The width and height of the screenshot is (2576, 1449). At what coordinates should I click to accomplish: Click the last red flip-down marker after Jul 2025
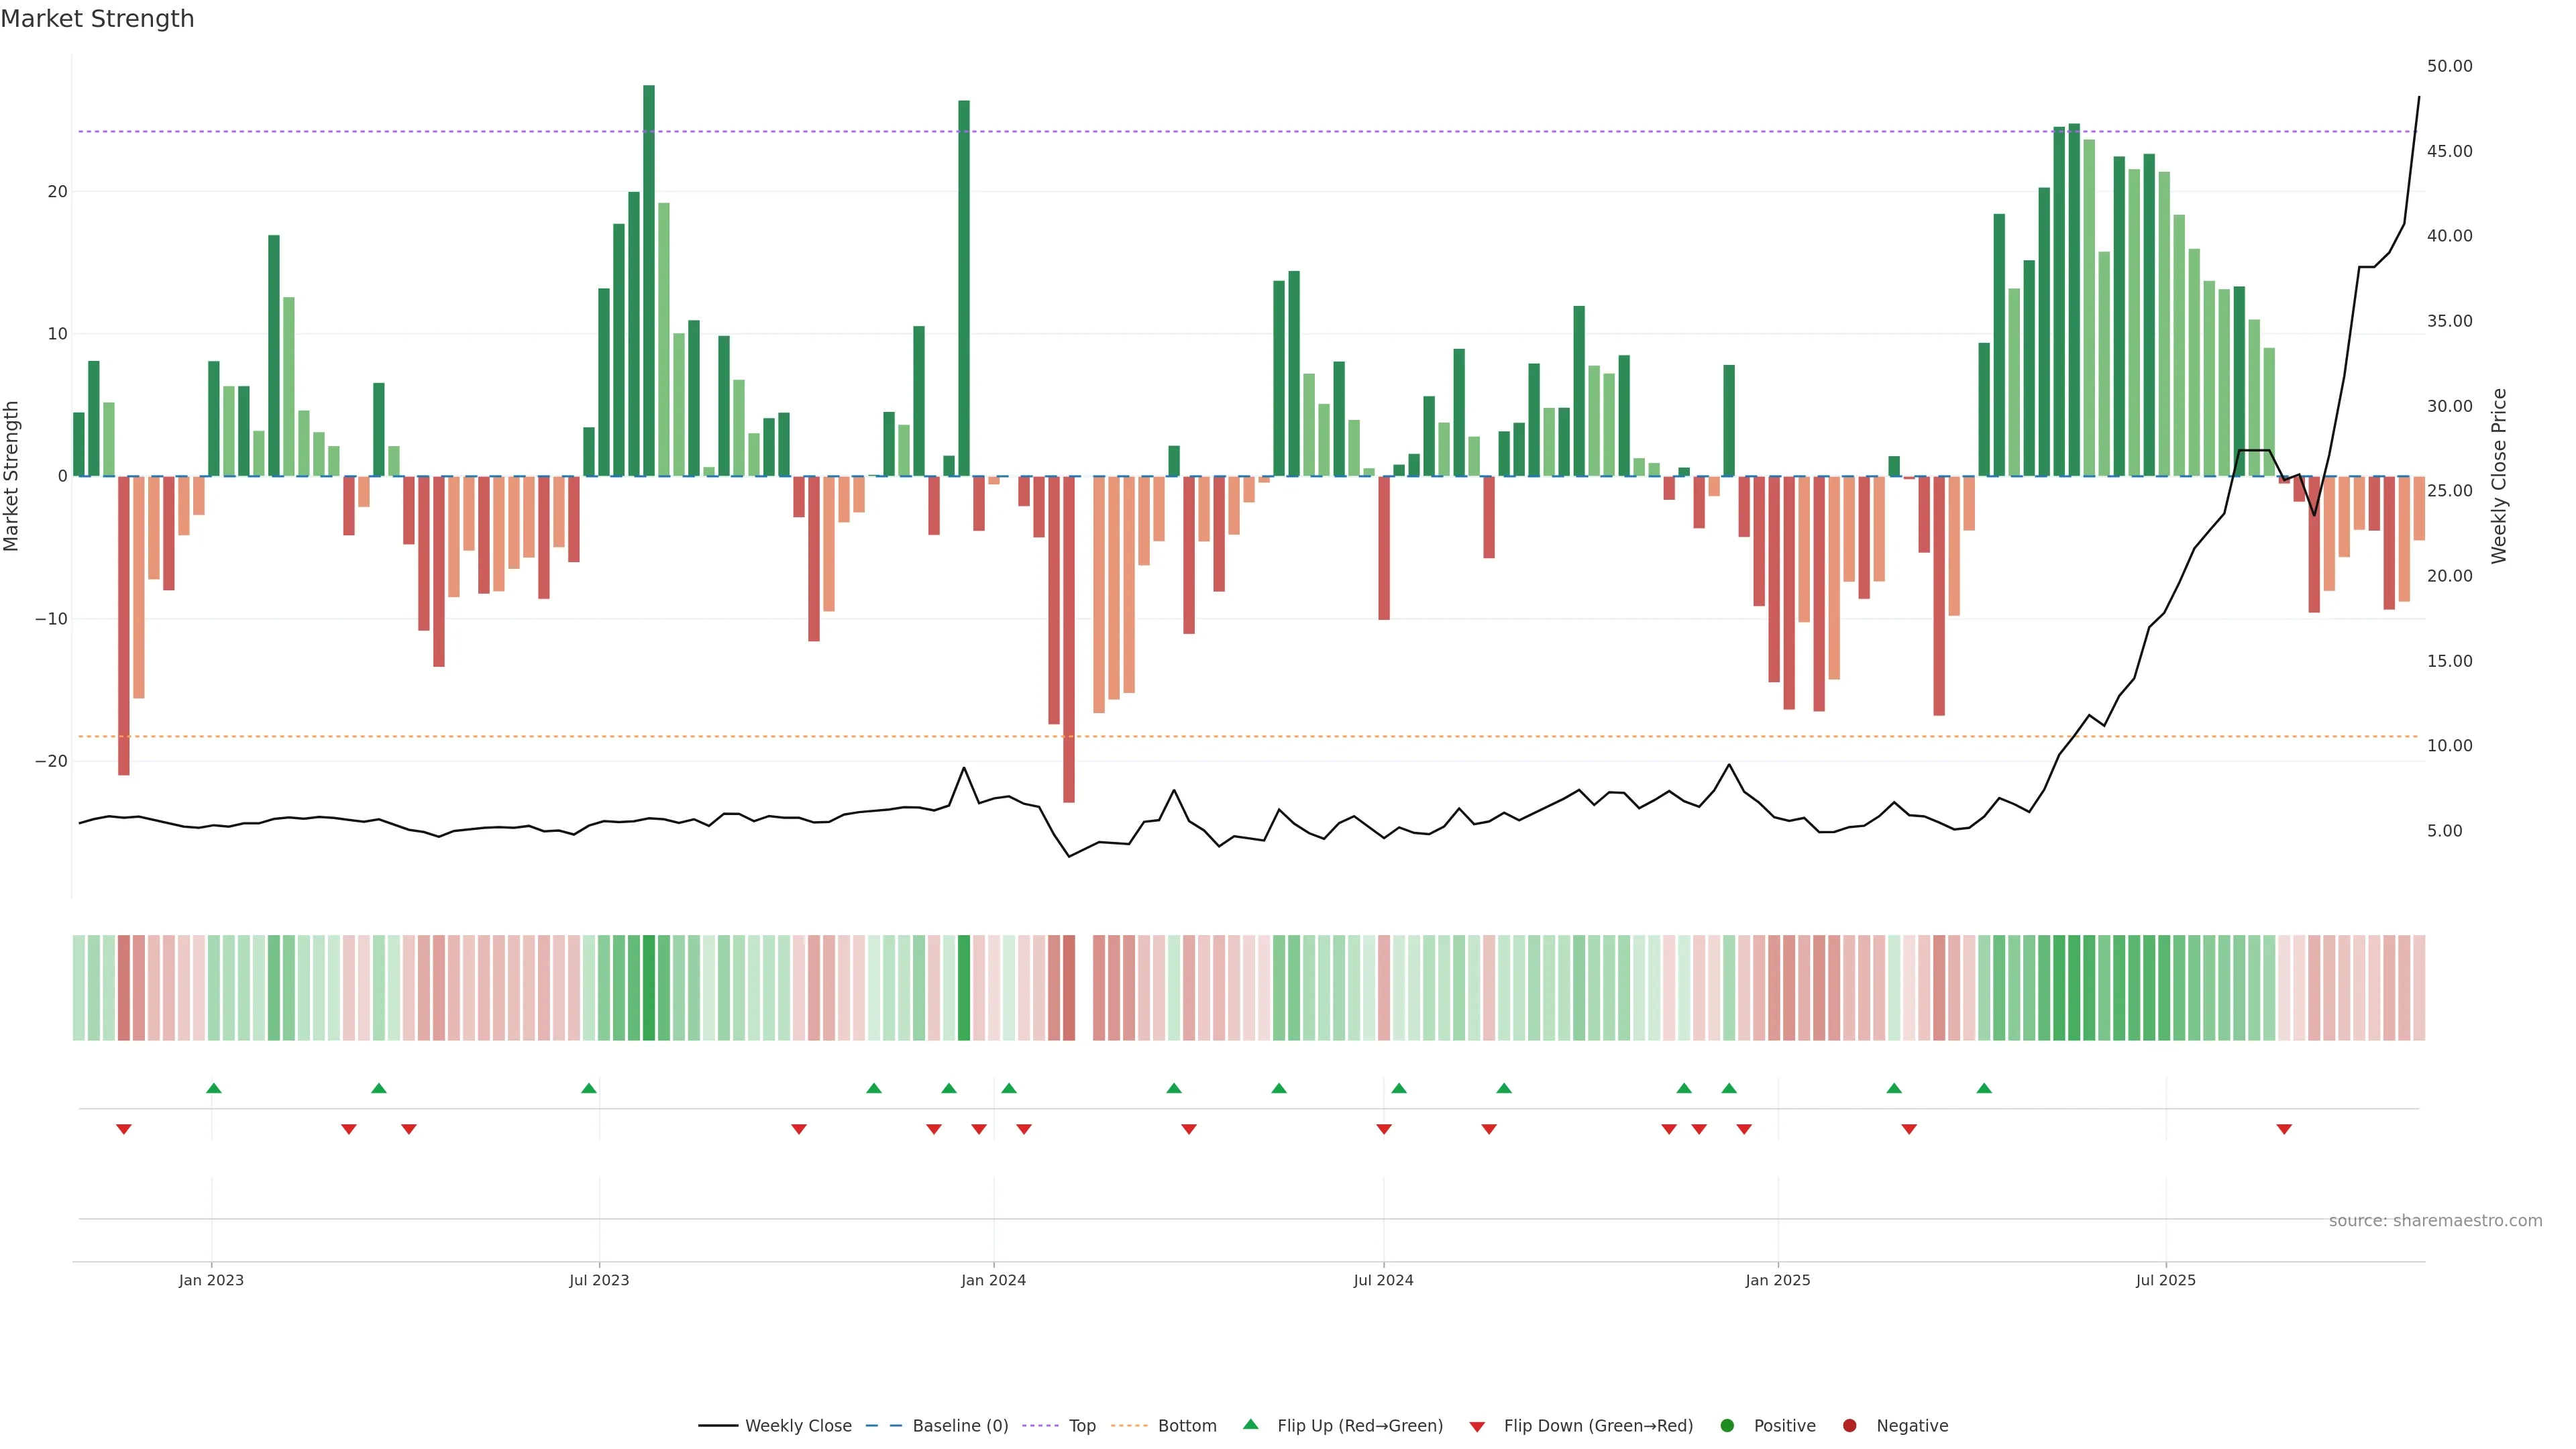[2284, 1129]
